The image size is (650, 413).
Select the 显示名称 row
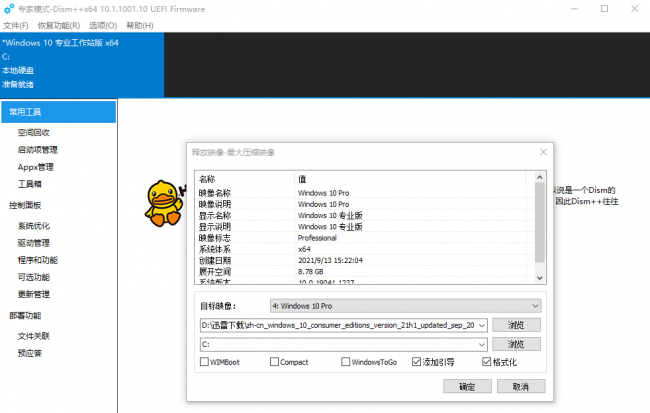(x=364, y=215)
